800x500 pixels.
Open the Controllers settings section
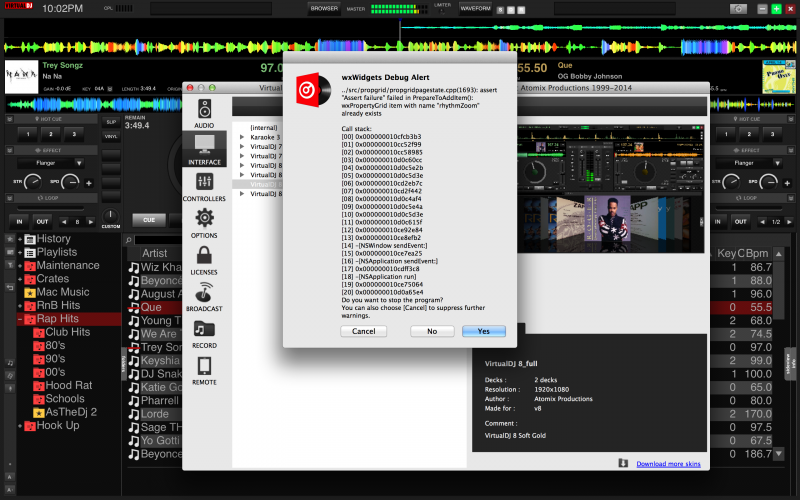point(204,185)
